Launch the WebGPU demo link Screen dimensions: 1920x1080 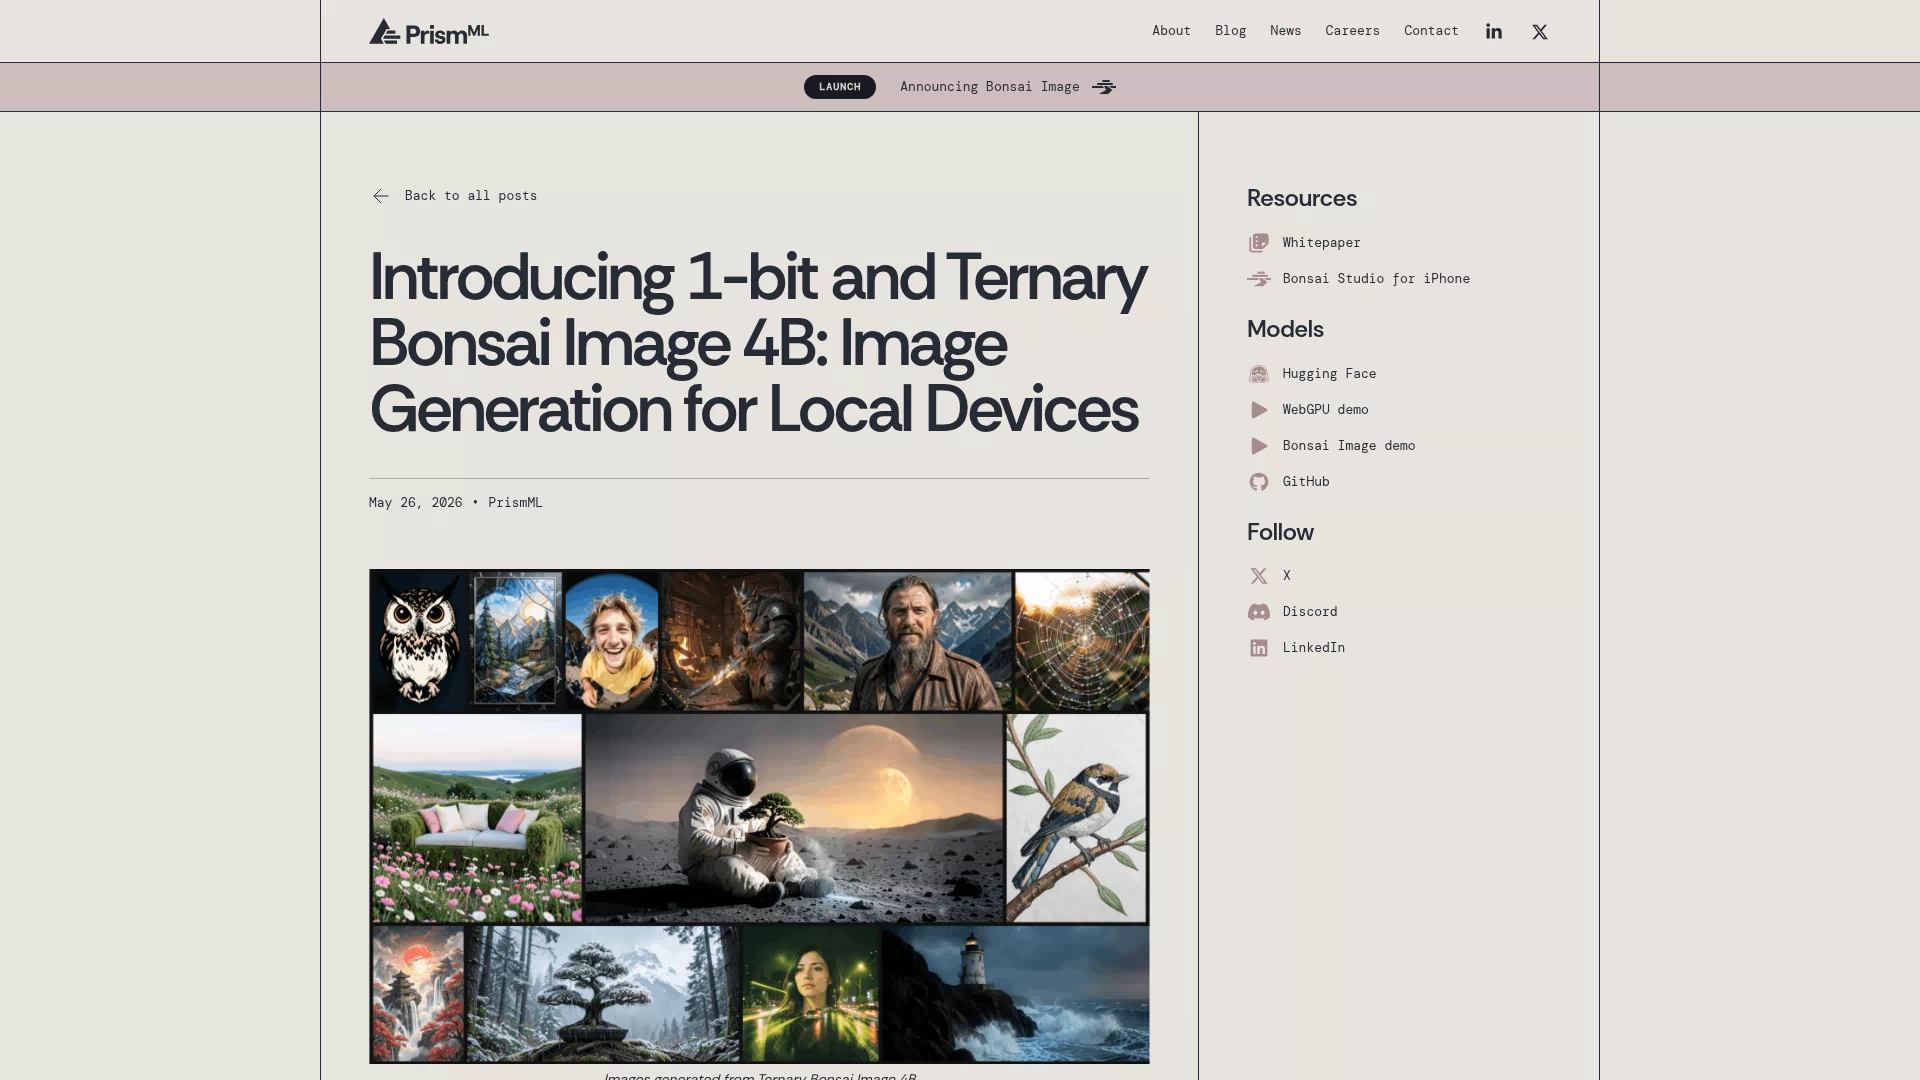point(1325,410)
